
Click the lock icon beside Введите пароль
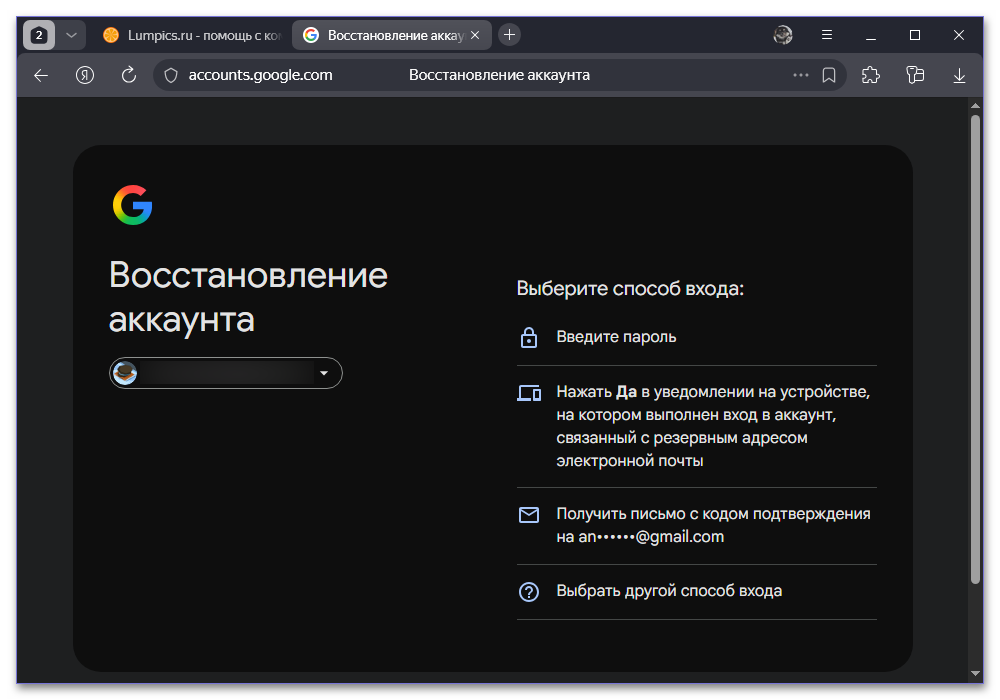[529, 337]
